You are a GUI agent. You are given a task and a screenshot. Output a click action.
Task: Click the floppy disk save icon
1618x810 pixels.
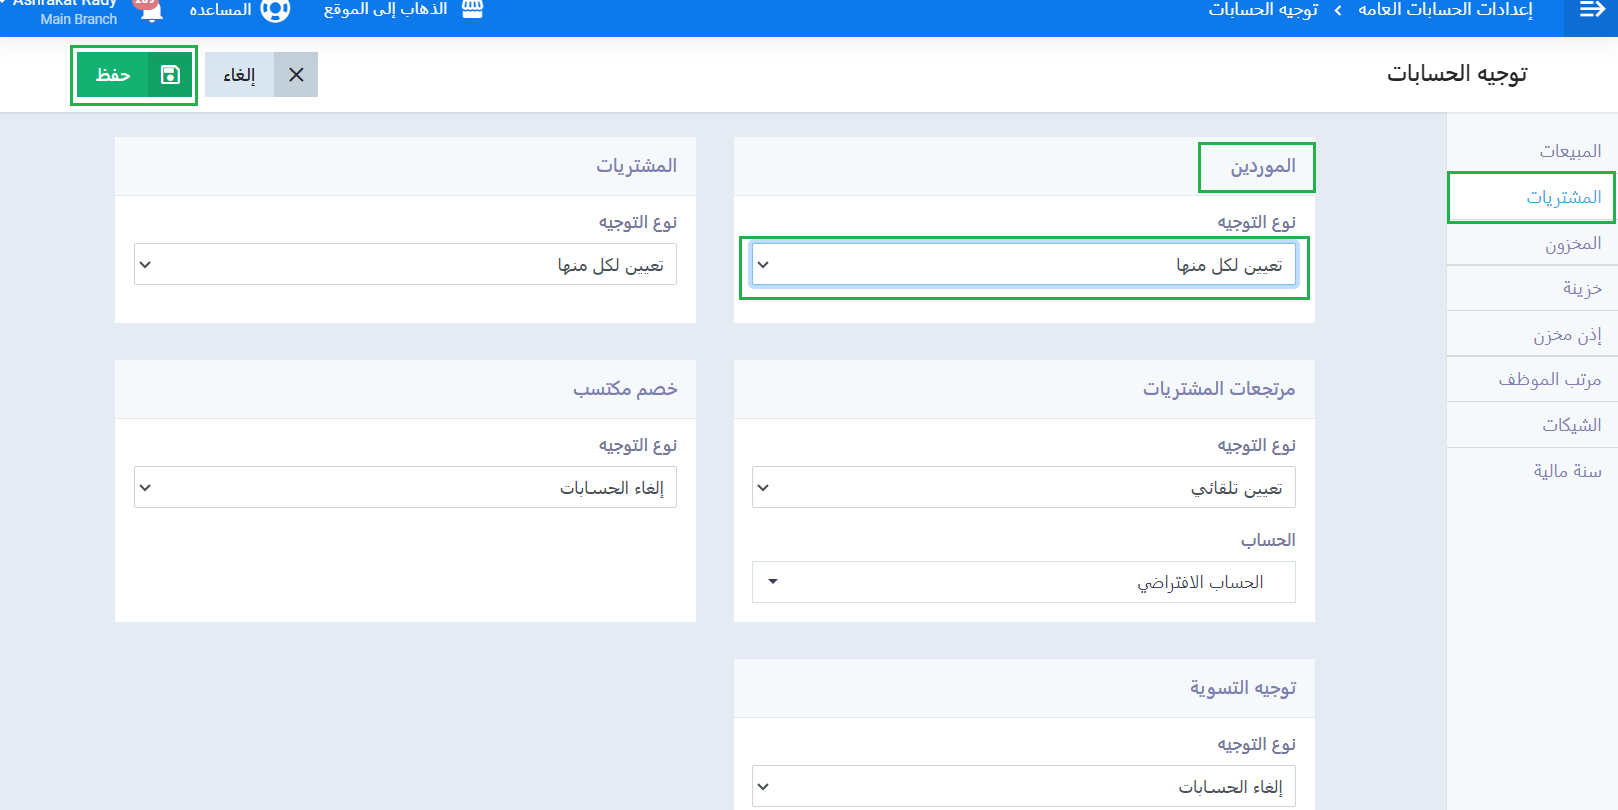coord(170,75)
